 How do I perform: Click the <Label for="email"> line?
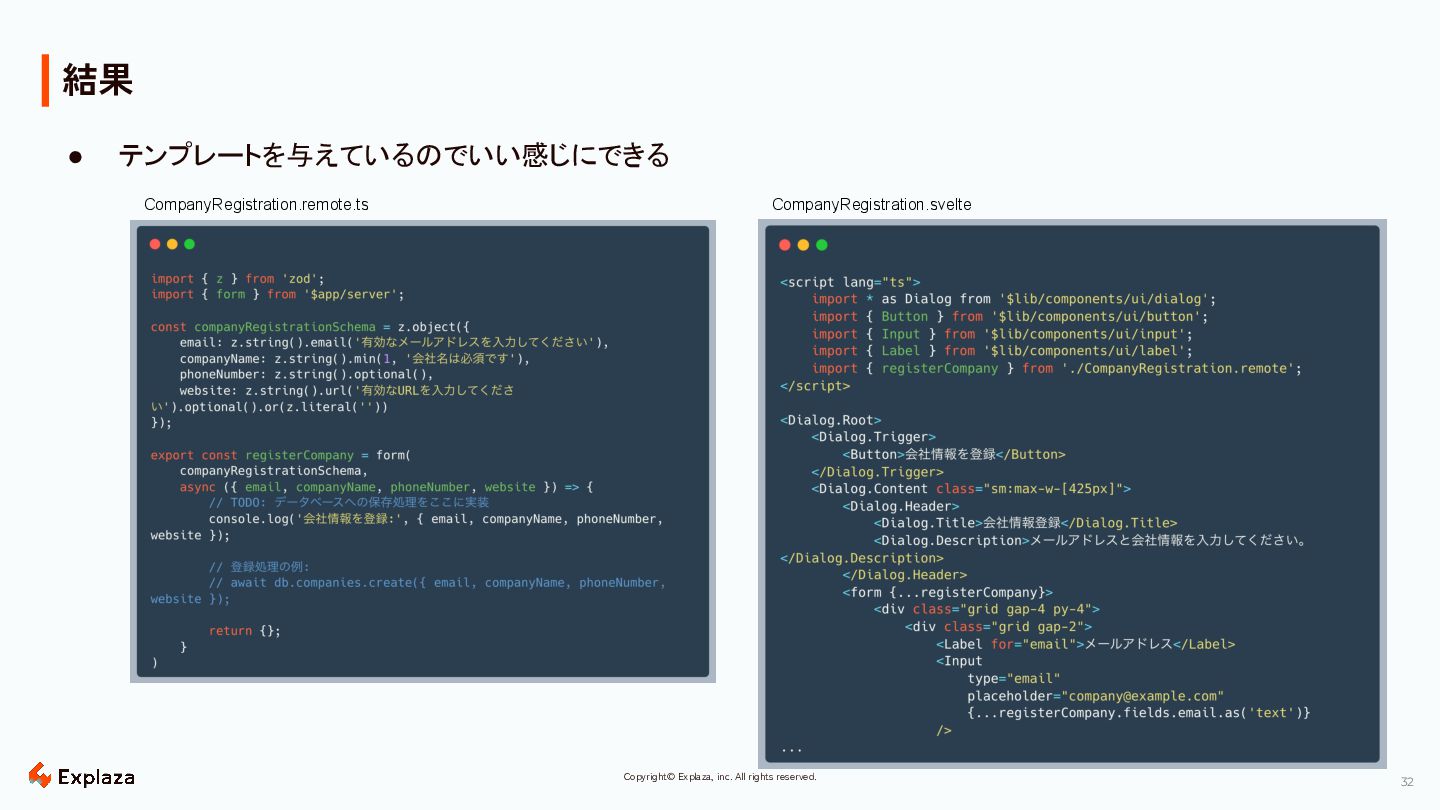tap(1086, 644)
